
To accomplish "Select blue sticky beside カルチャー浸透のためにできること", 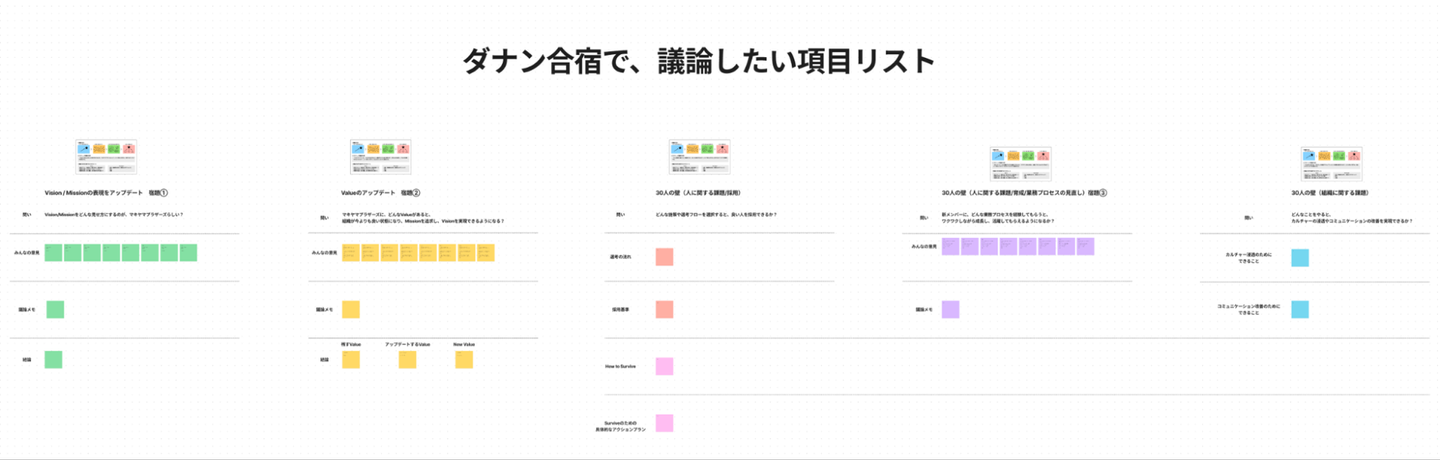I will click(x=1300, y=258).
